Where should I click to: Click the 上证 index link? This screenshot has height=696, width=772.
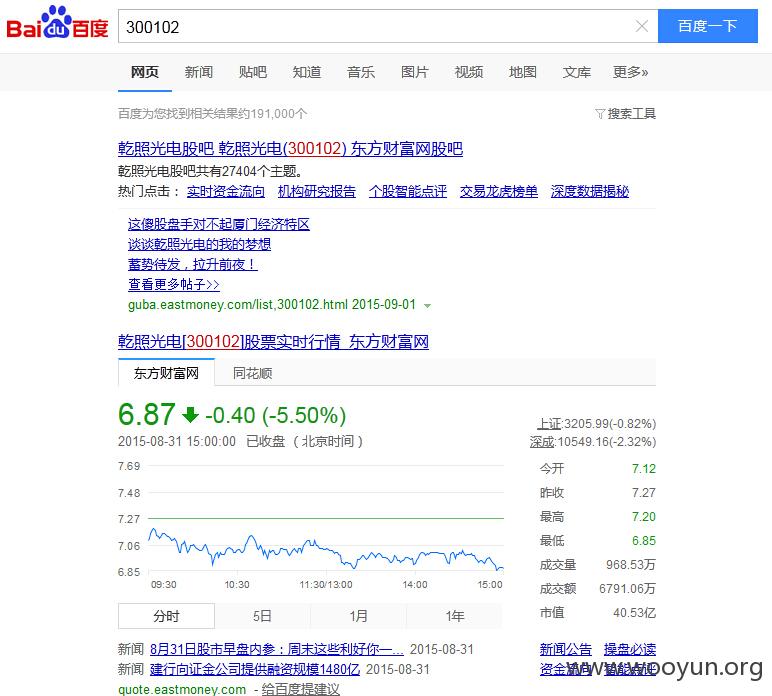pyautogui.click(x=549, y=424)
